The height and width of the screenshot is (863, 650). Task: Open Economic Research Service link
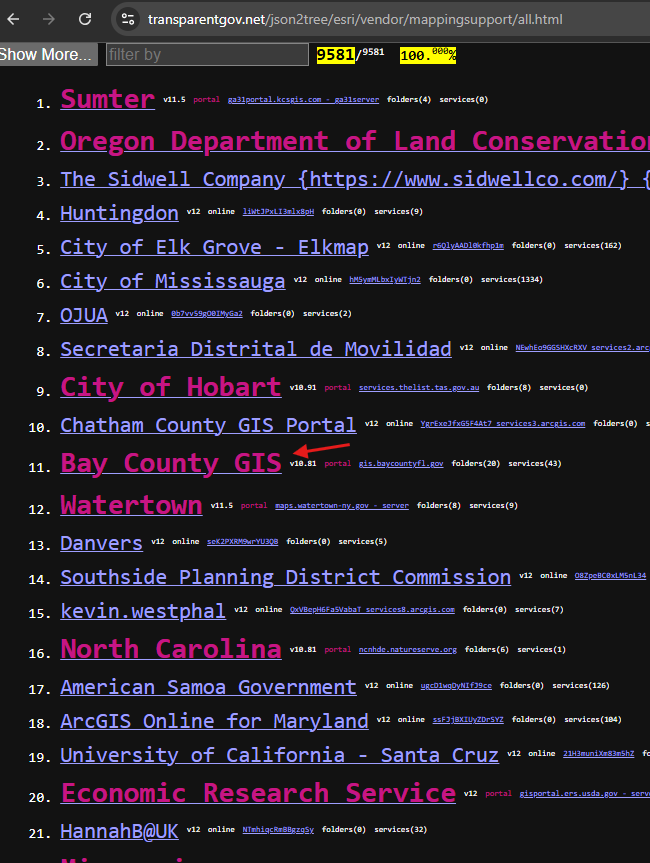(x=258, y=793)
